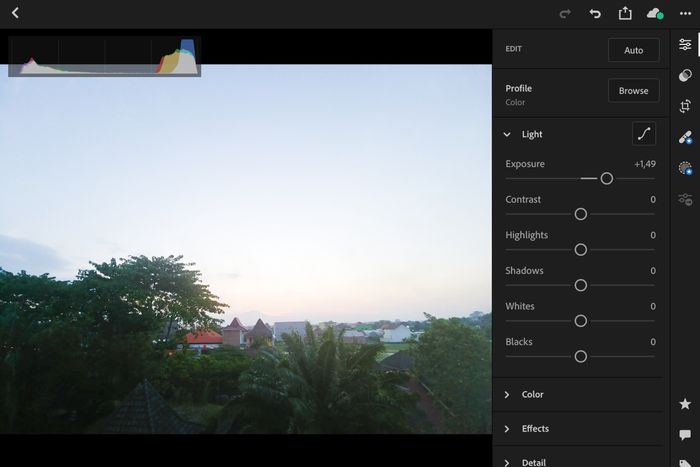The image size is (700, 467).
Task: Click the redo arrow icon
Action: 565,14
